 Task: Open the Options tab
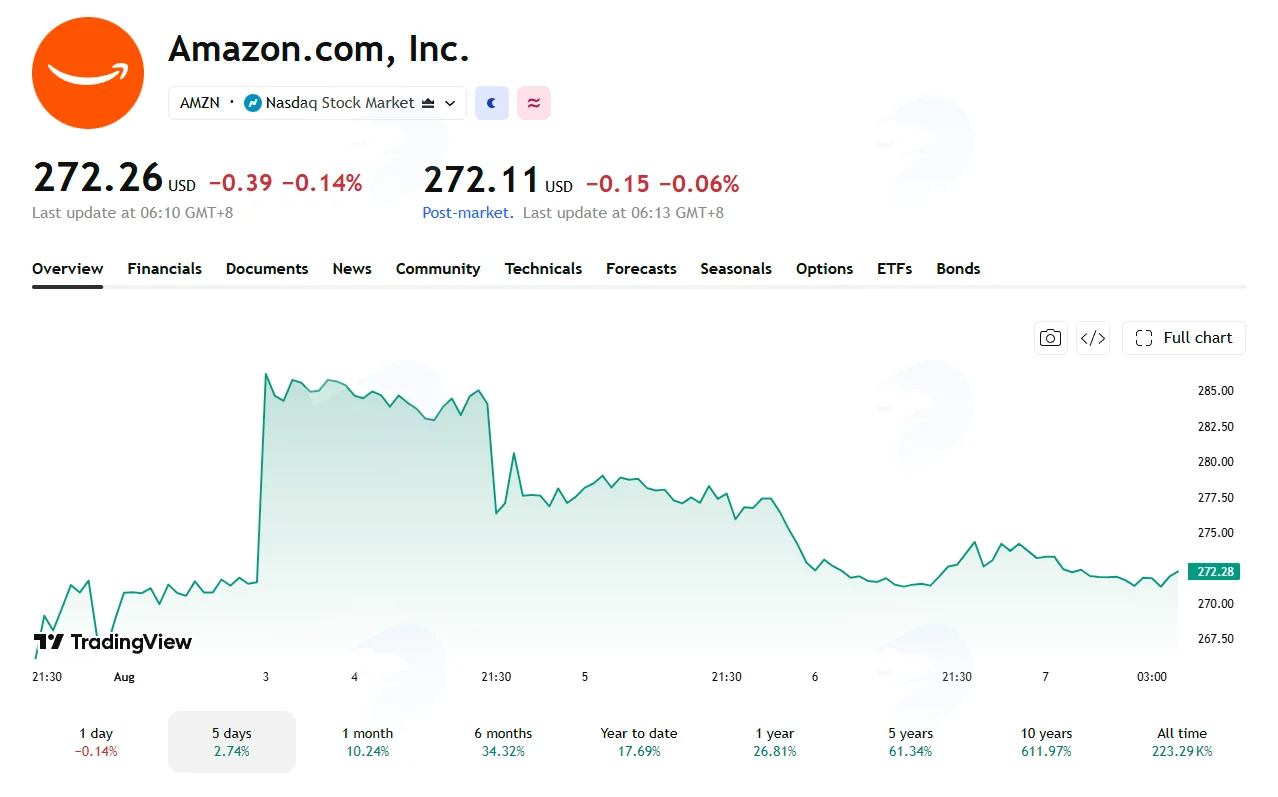point(825,269)
